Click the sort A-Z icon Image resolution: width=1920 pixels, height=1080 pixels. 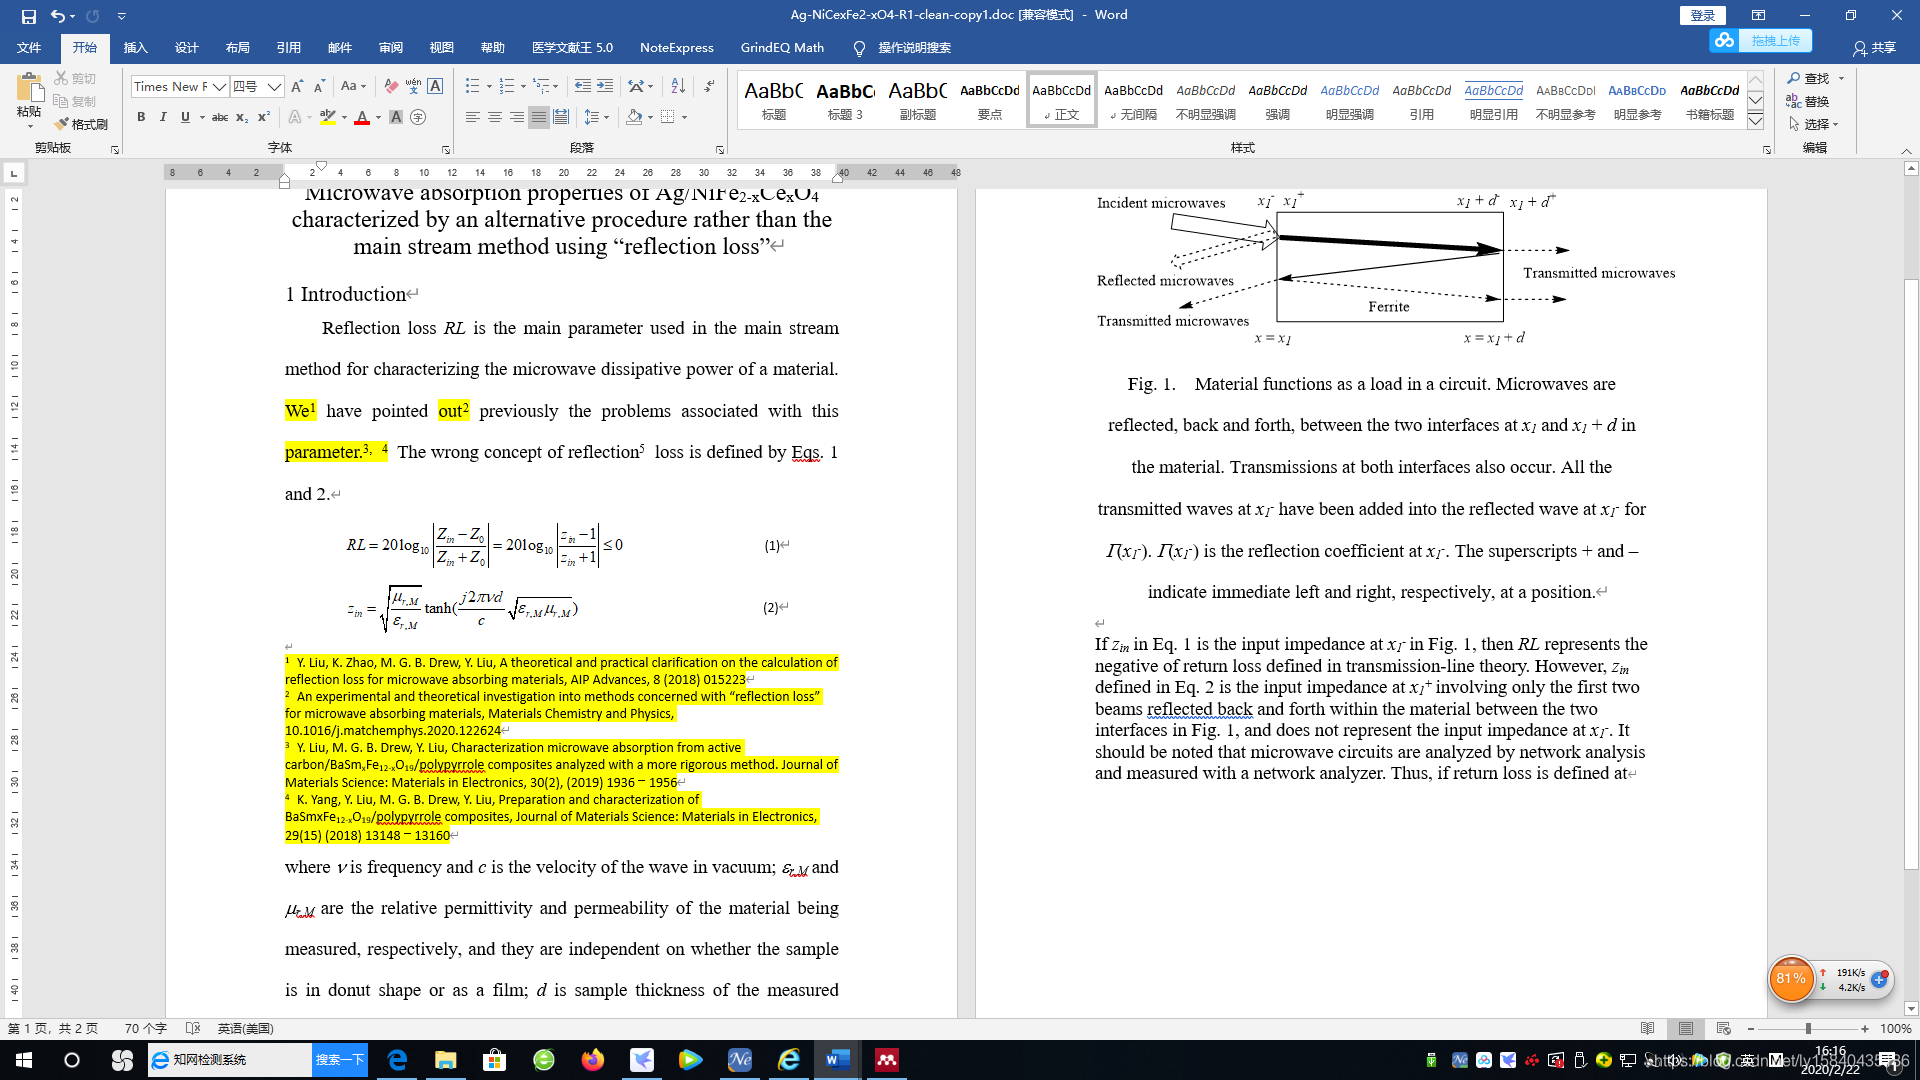coord(677,86)
